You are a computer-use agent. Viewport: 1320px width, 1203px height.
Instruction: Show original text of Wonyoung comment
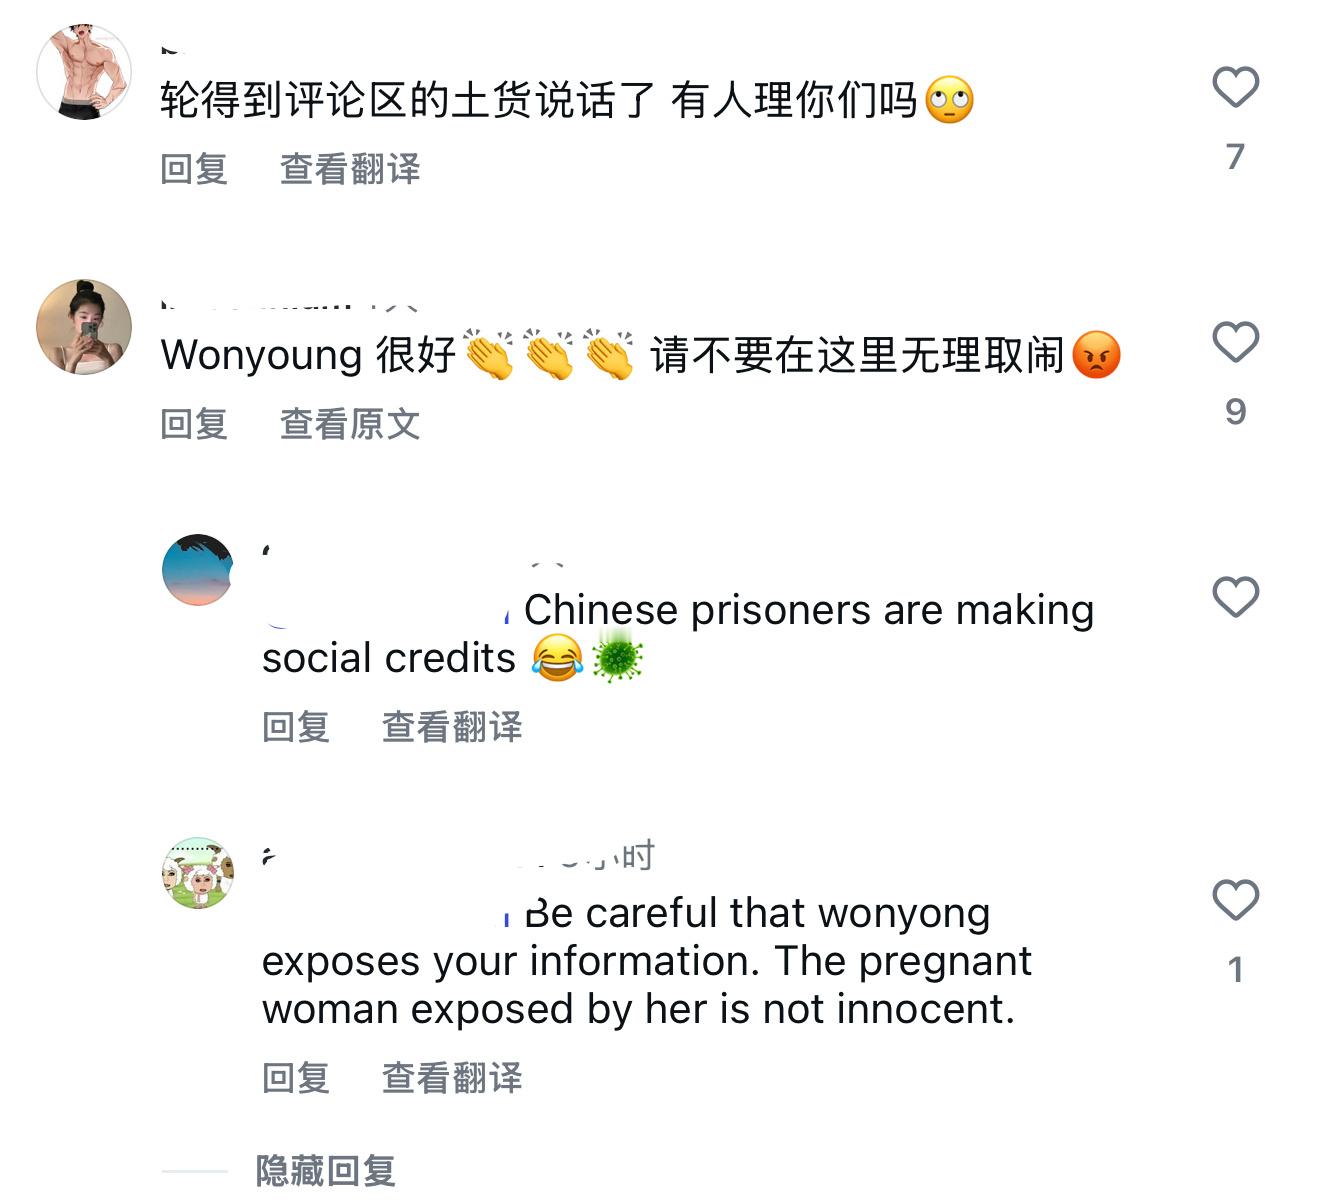350,424
